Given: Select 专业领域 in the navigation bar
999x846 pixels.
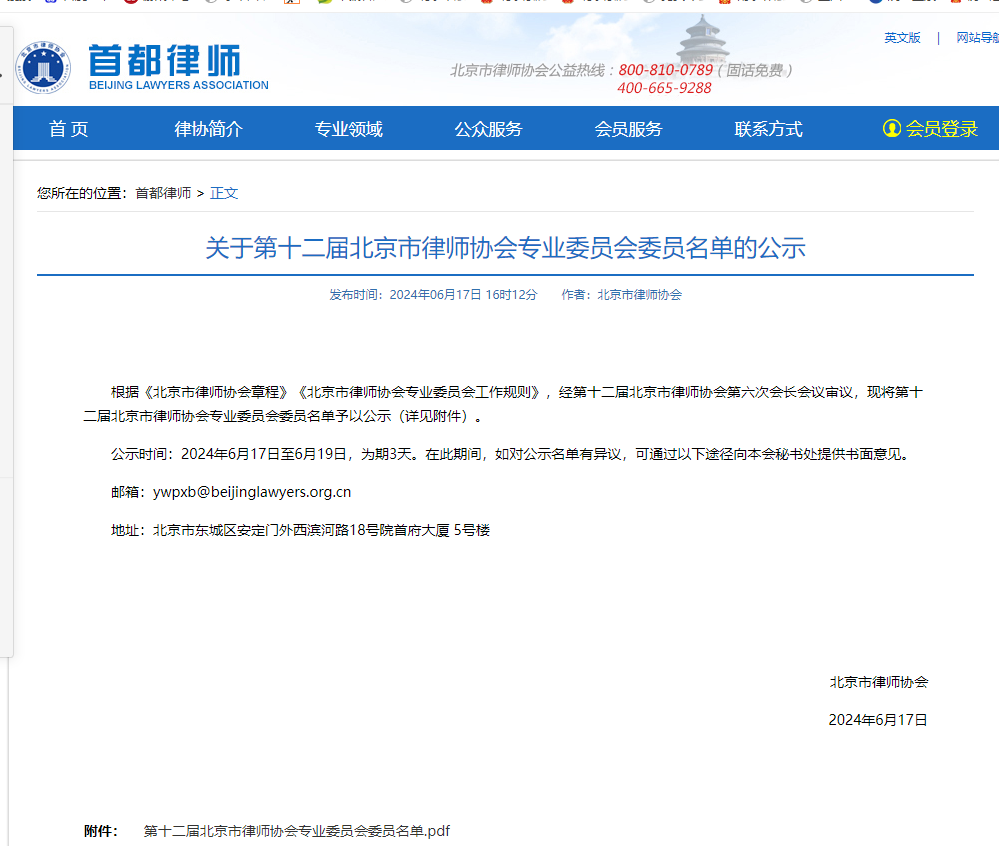Looking at the screenshot, I should click(x=348, y=129).
